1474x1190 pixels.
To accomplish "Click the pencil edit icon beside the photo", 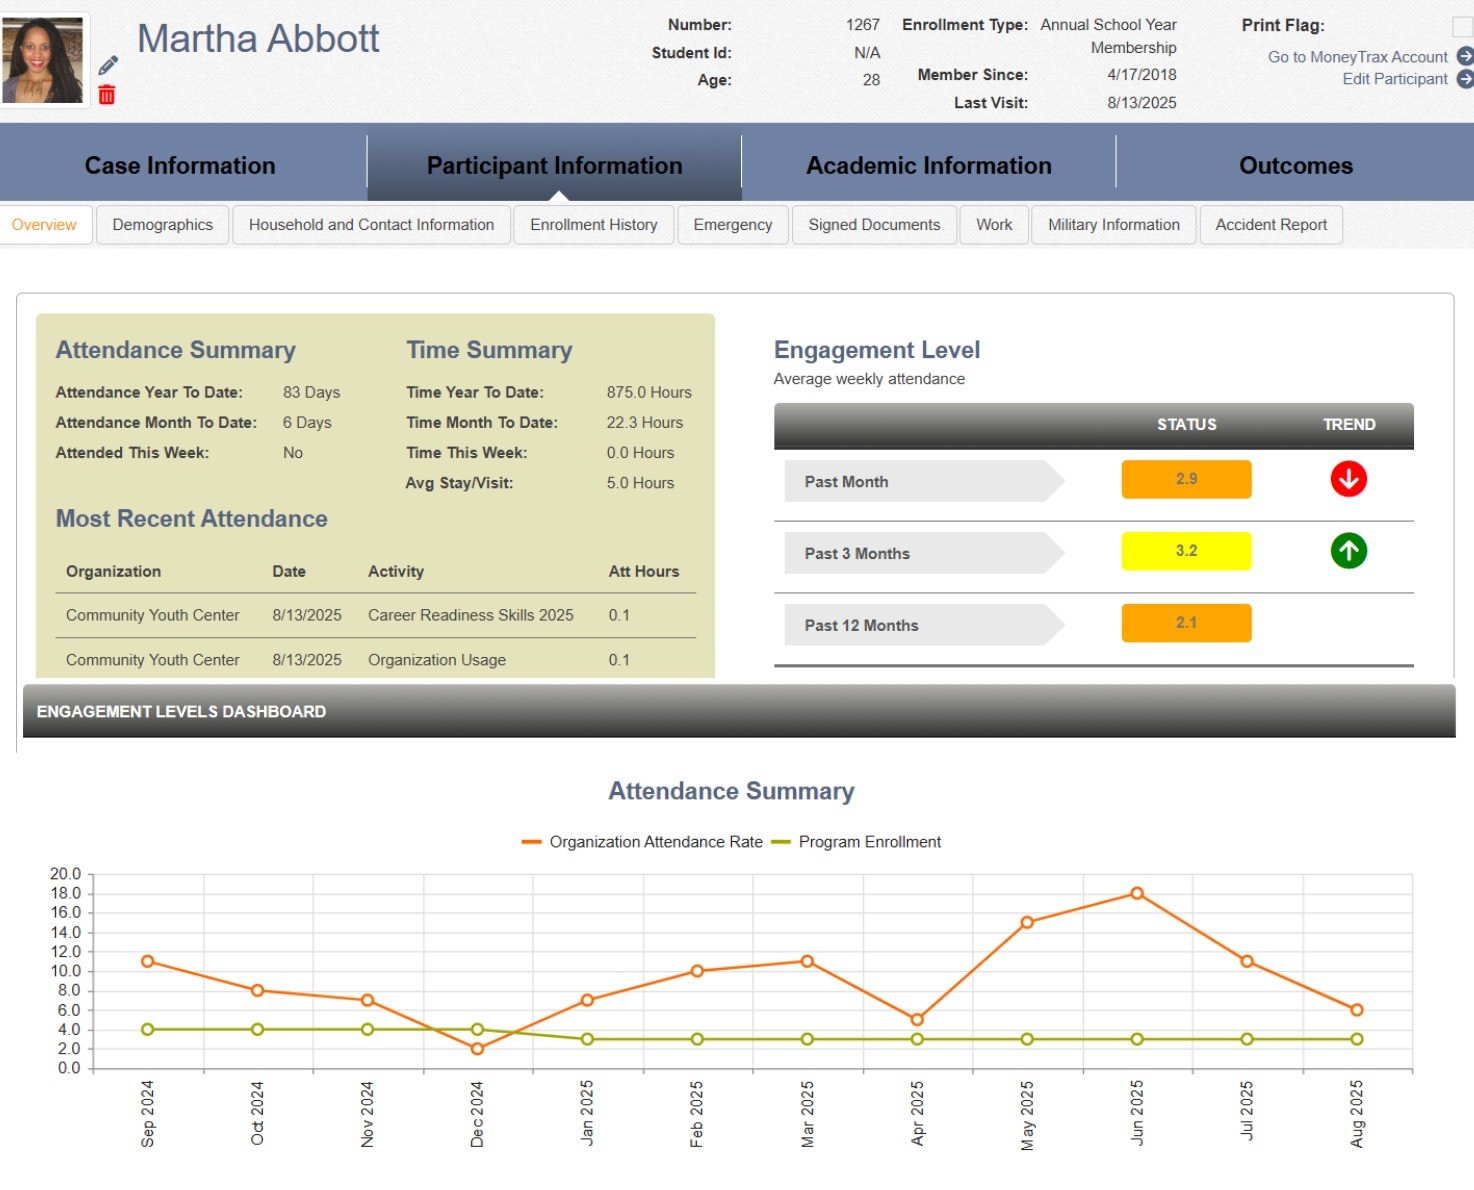I will [x=108, y=66].
